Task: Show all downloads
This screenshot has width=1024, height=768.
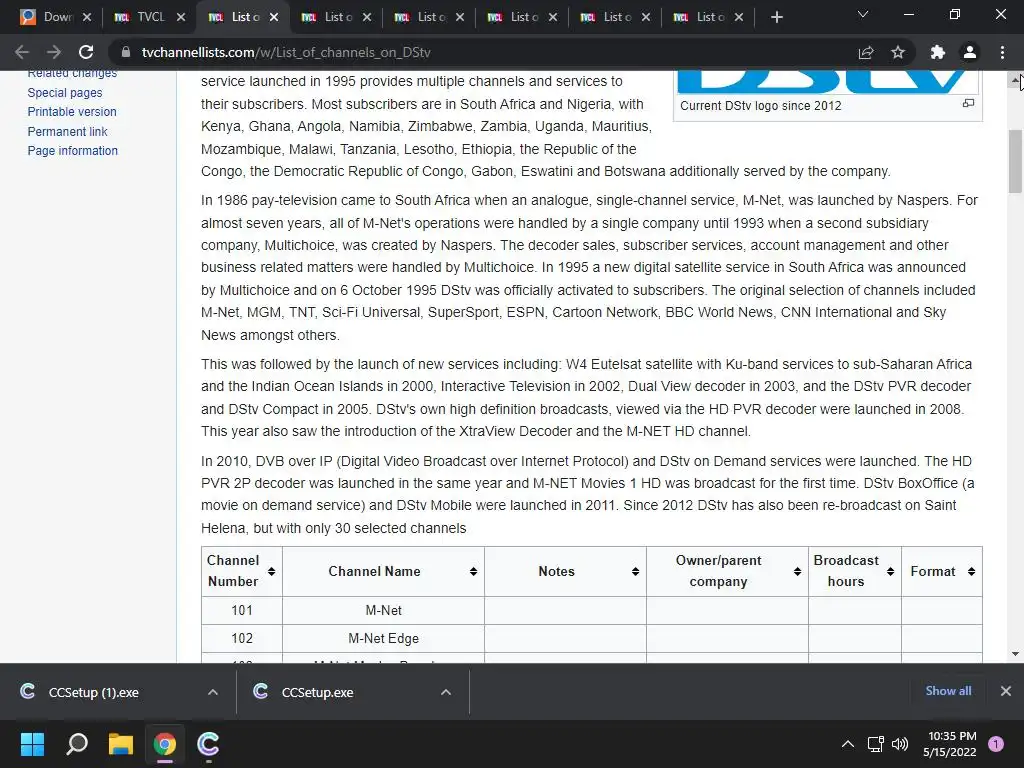Action: [x=948, y=691]
